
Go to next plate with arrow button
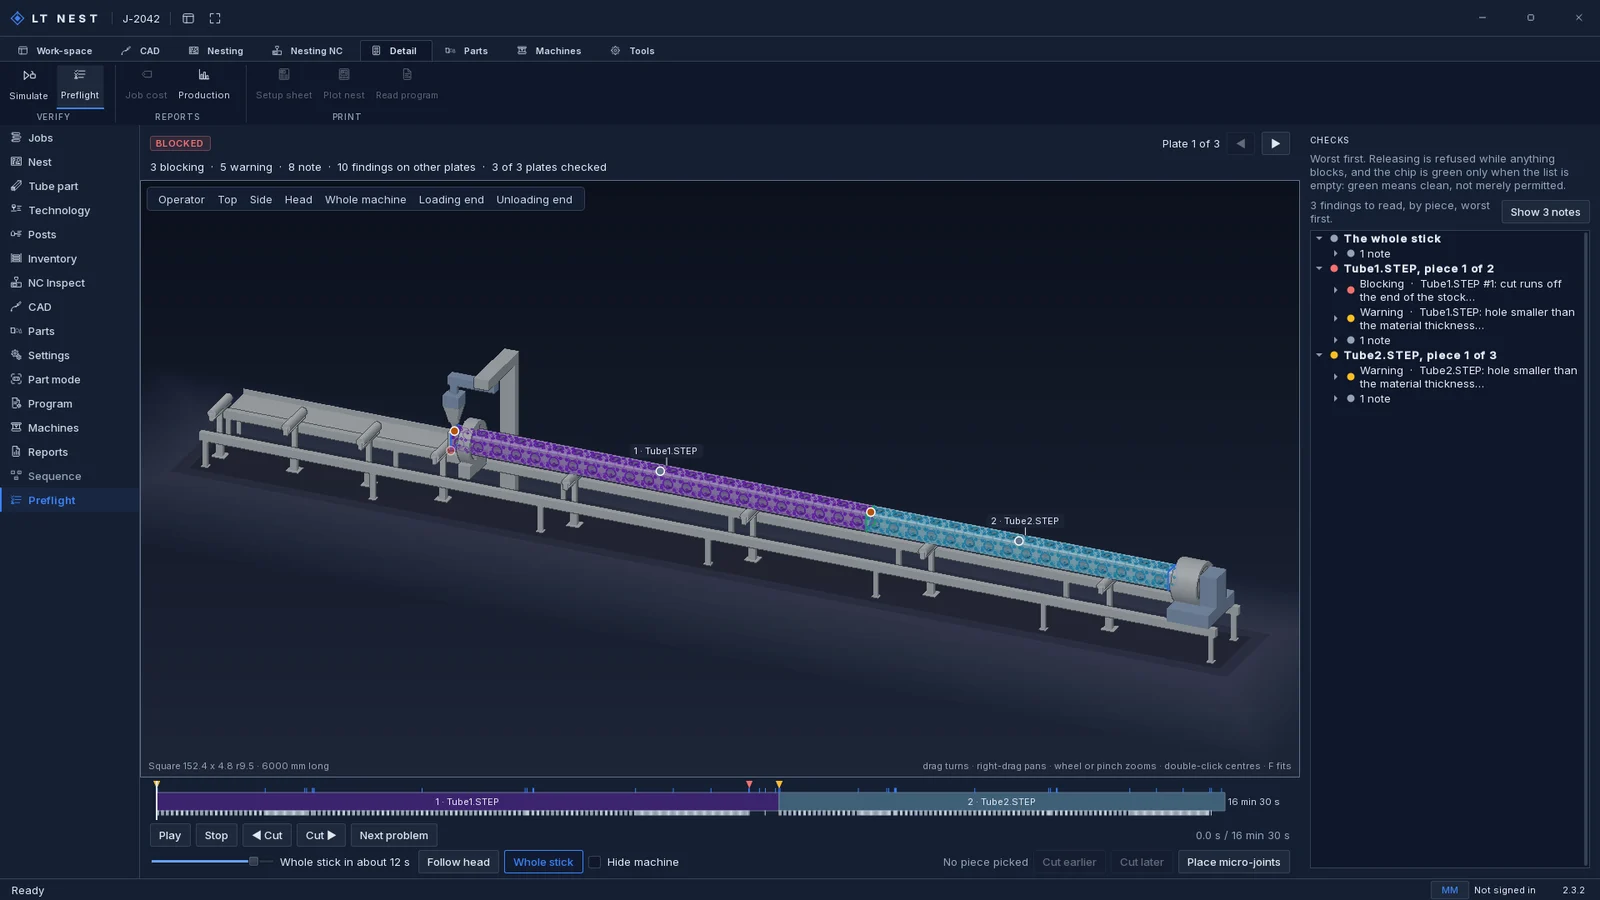tap(1275, 144)
